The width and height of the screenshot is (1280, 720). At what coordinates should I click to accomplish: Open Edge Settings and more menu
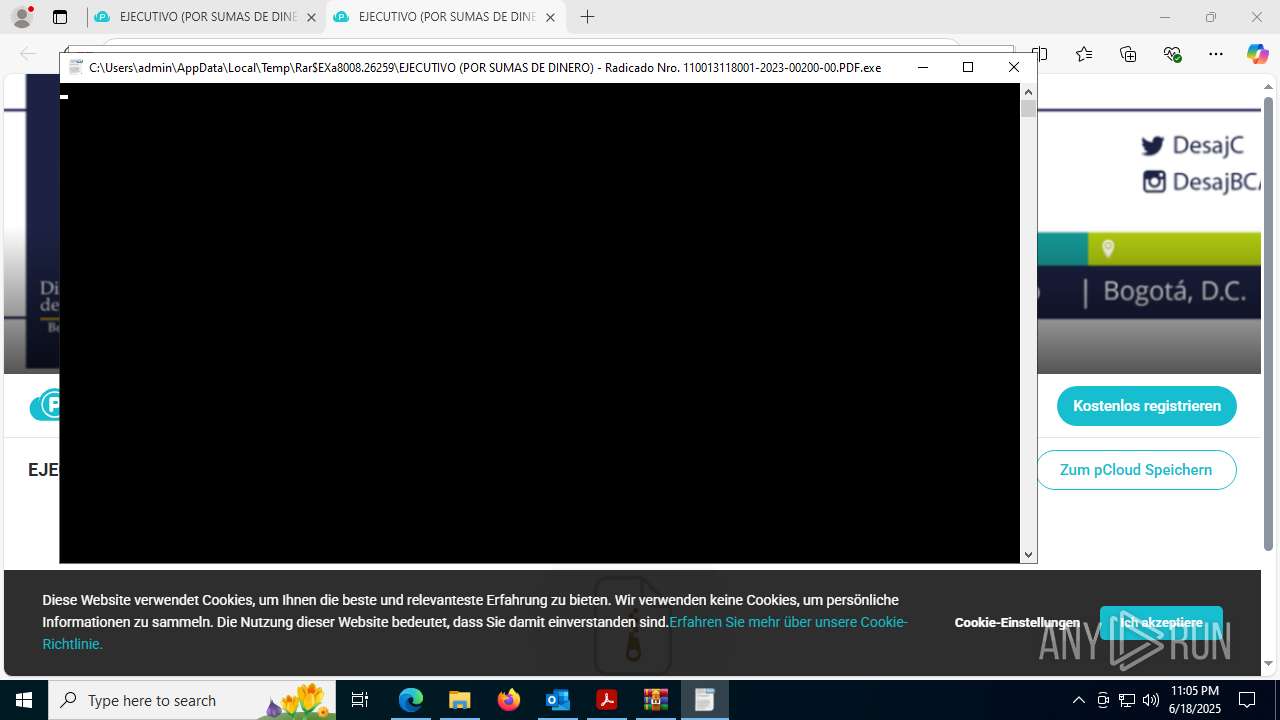[x=1216, y=54]
